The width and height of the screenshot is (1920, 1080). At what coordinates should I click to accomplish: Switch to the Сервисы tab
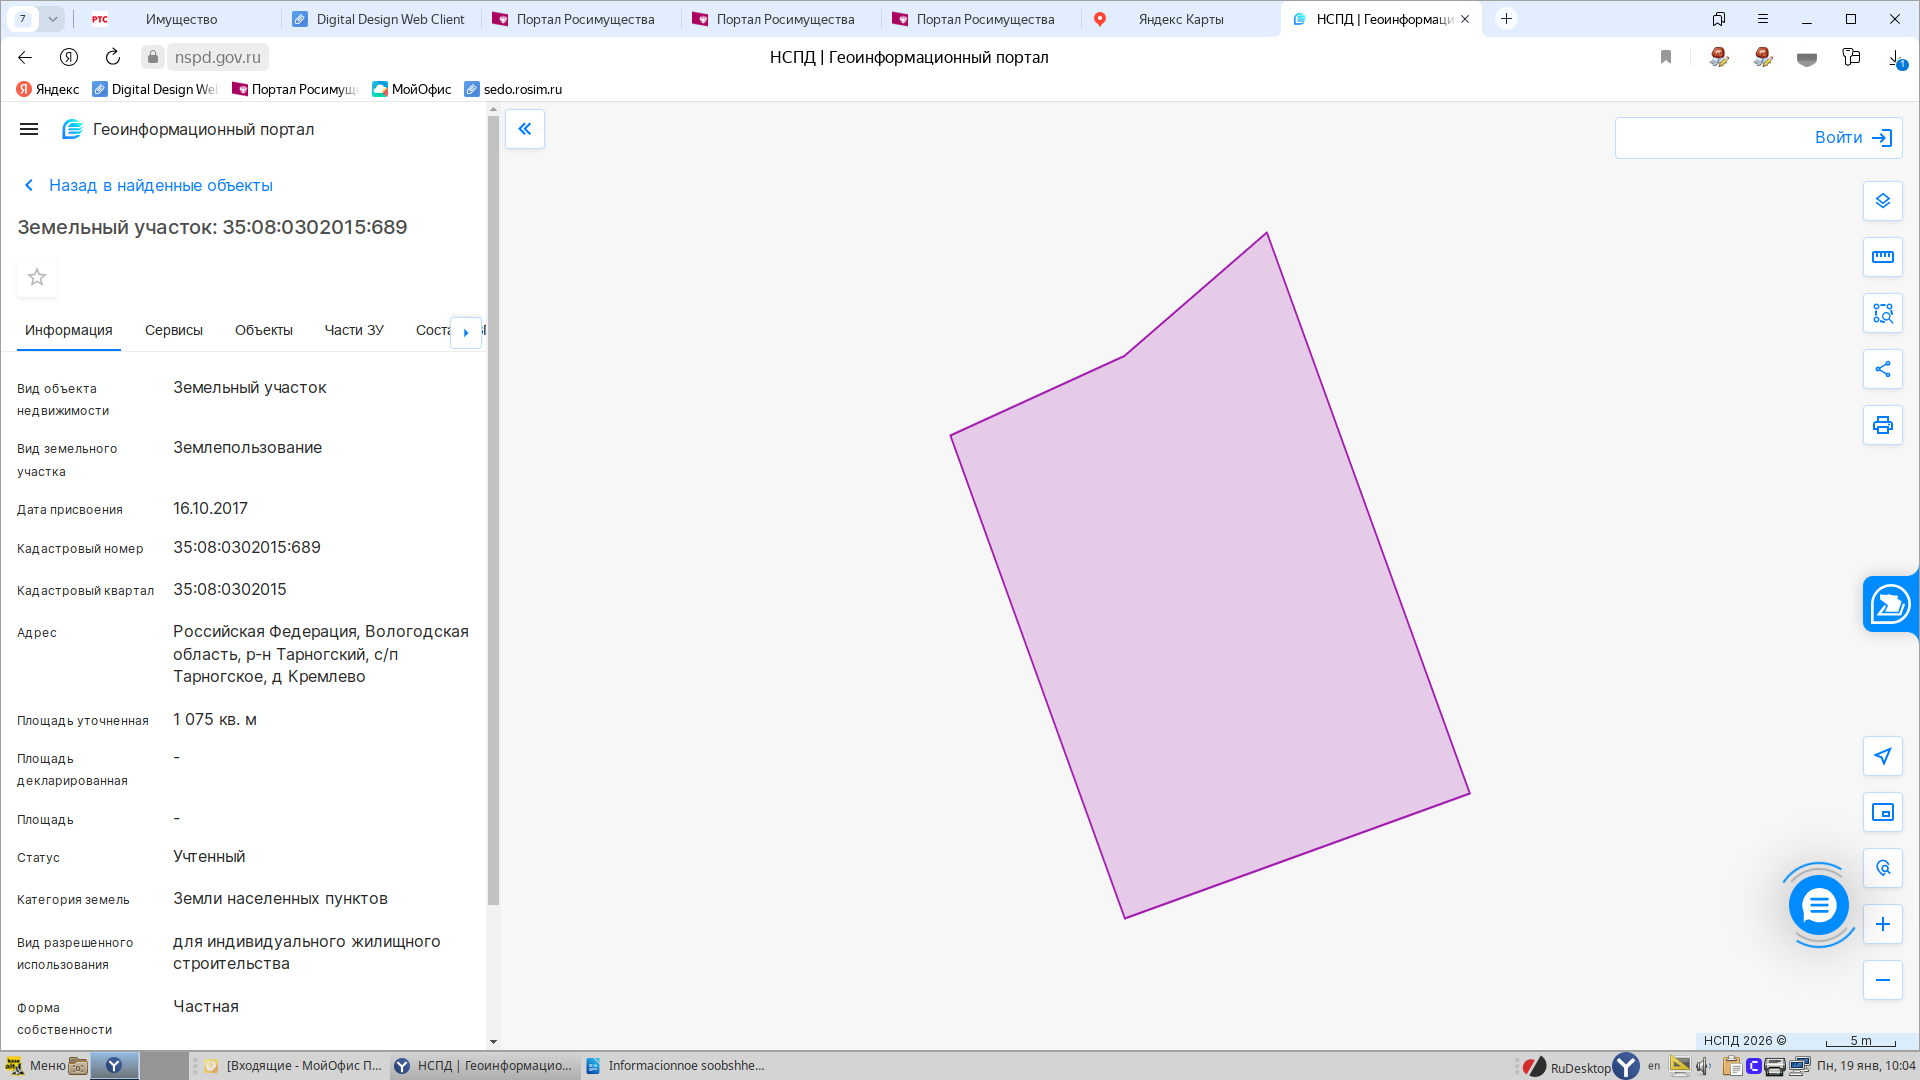click(173, 330)
